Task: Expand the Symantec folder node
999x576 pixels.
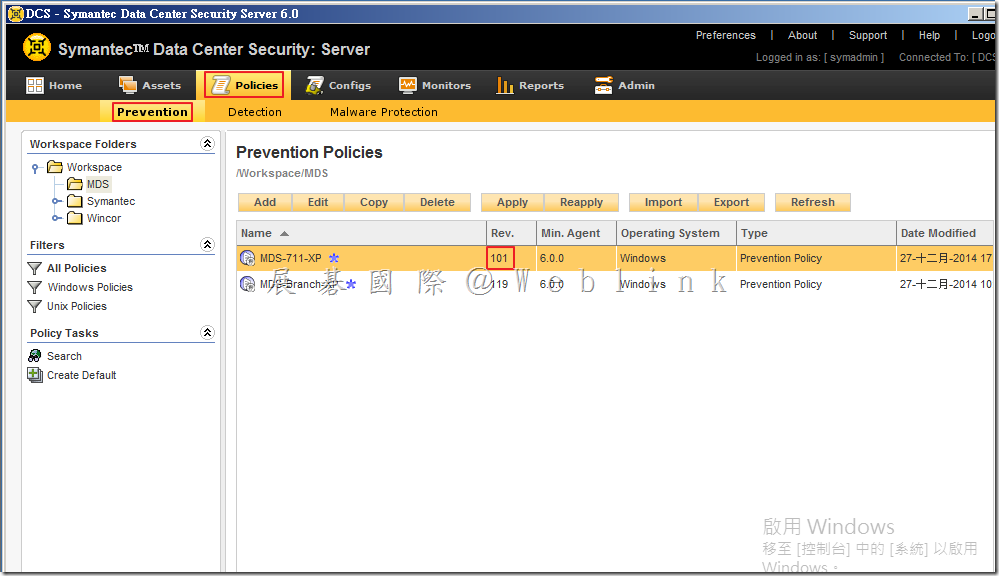Action: (56, 201)
